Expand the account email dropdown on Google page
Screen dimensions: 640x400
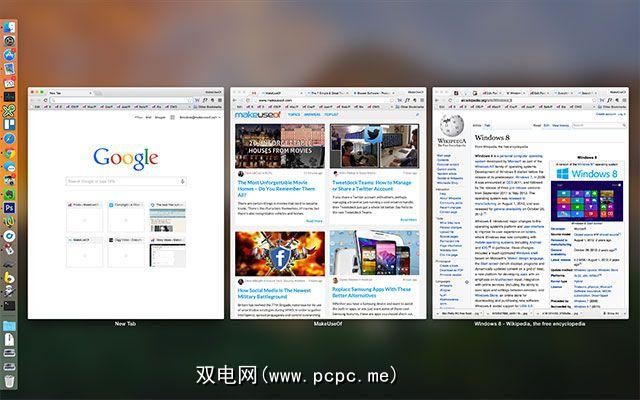[x=200, y=117]
